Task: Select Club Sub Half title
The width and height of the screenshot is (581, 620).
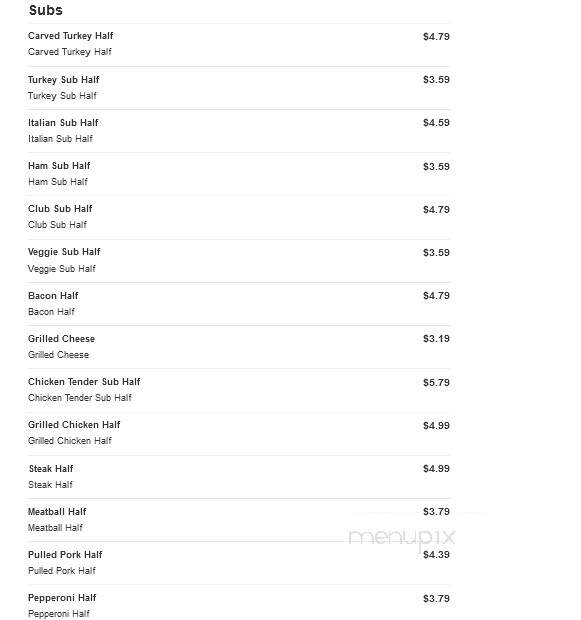Action: 60,209
